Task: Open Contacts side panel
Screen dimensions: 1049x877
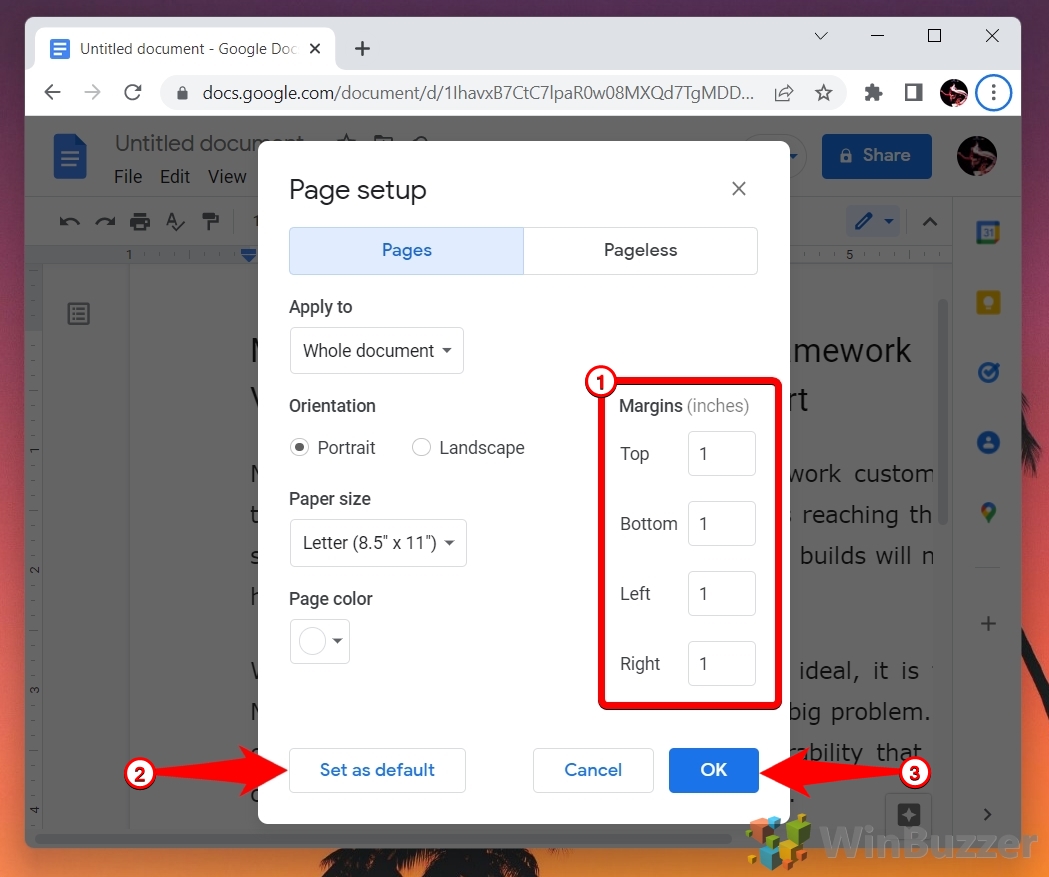Action: 988,442
